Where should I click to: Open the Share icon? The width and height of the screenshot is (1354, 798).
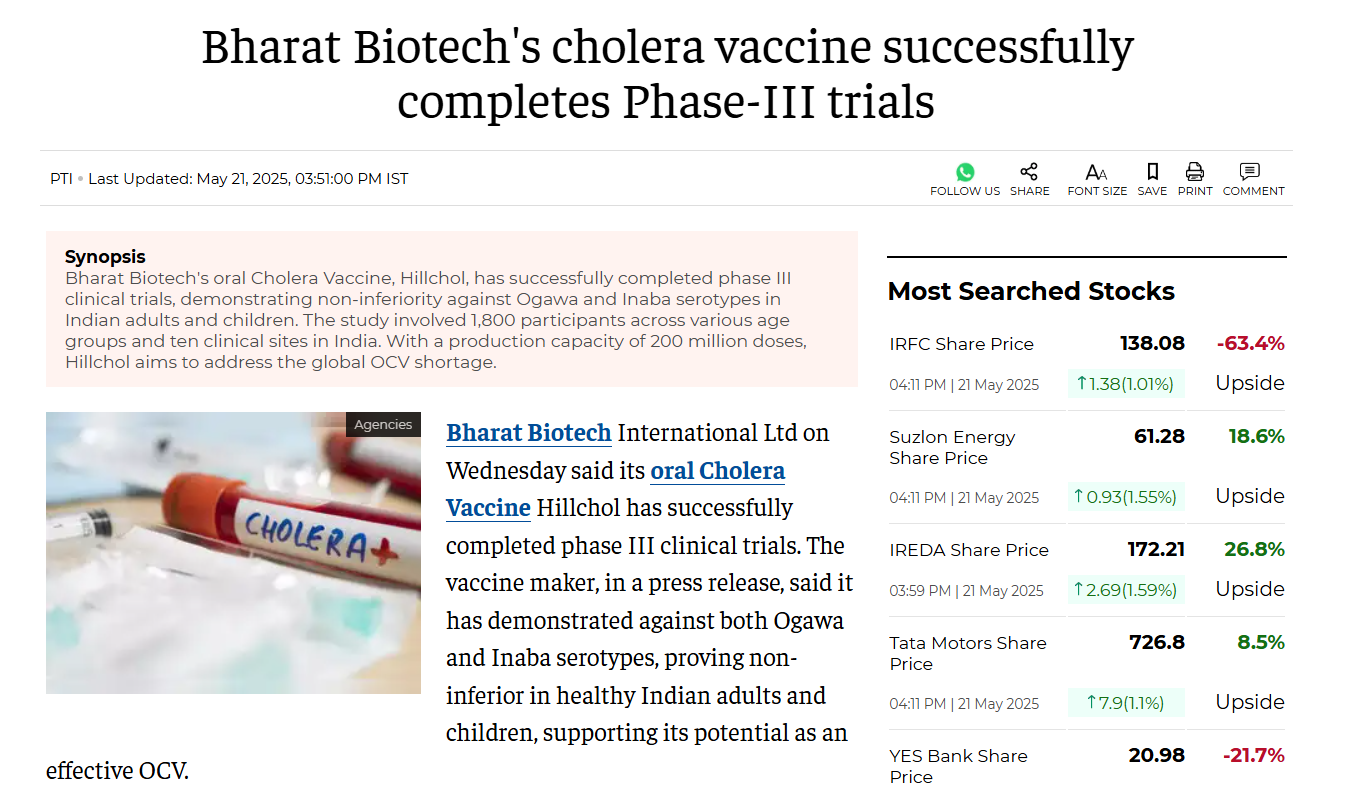click(x=1029, y=172)
